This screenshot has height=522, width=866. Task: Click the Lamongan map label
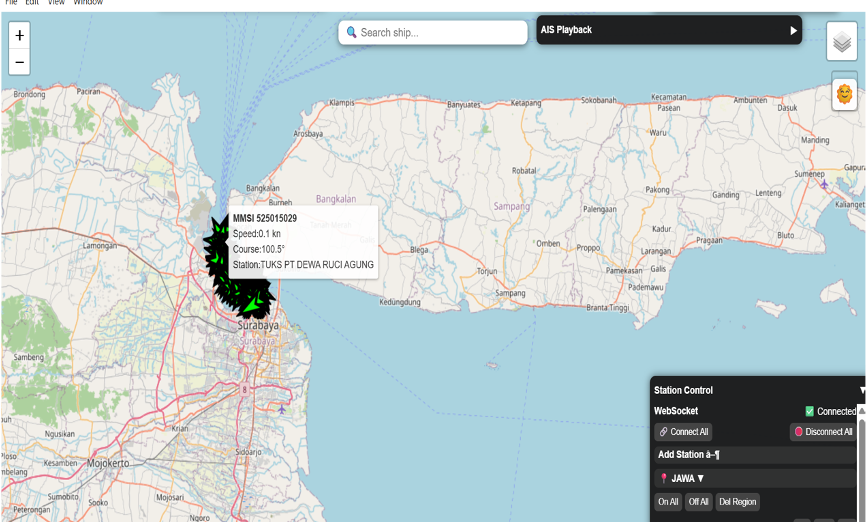(100, 246)
